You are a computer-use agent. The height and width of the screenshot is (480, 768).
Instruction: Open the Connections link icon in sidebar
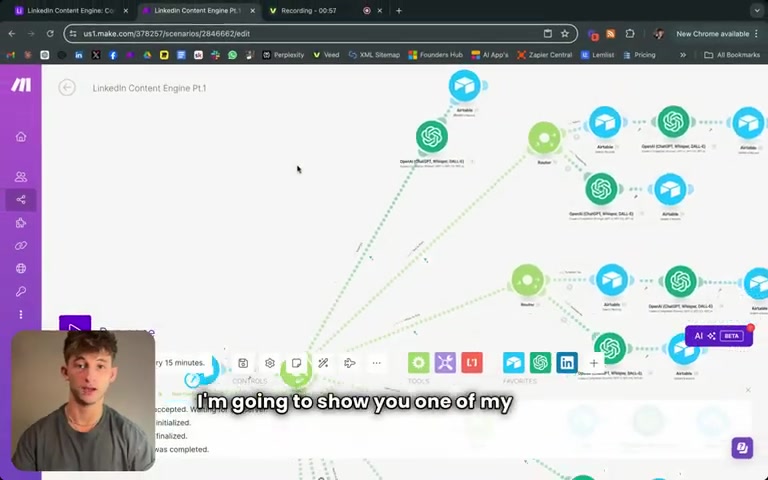[21, 245]
